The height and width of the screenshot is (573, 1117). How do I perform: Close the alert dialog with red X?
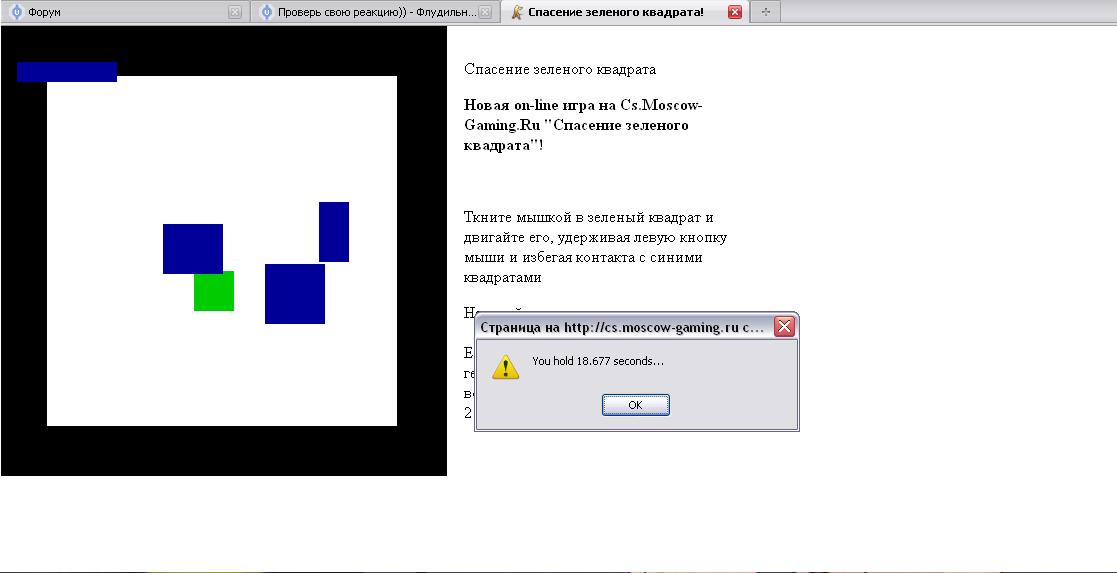click(785, 327)
